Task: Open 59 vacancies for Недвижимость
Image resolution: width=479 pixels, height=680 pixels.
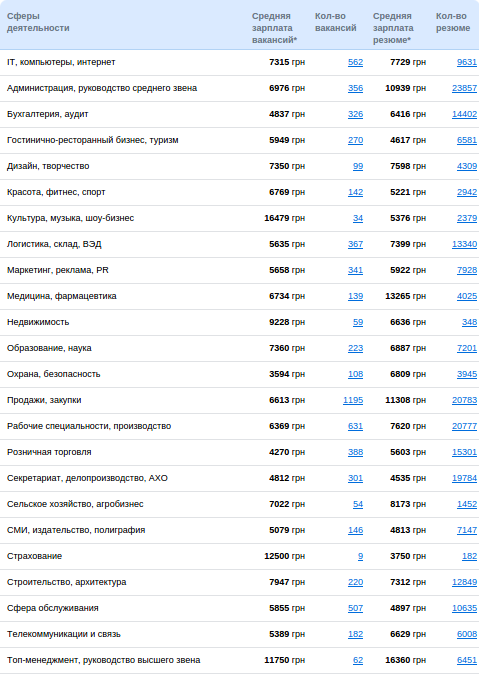Action: pyautogui.click(x=358, y=323)
